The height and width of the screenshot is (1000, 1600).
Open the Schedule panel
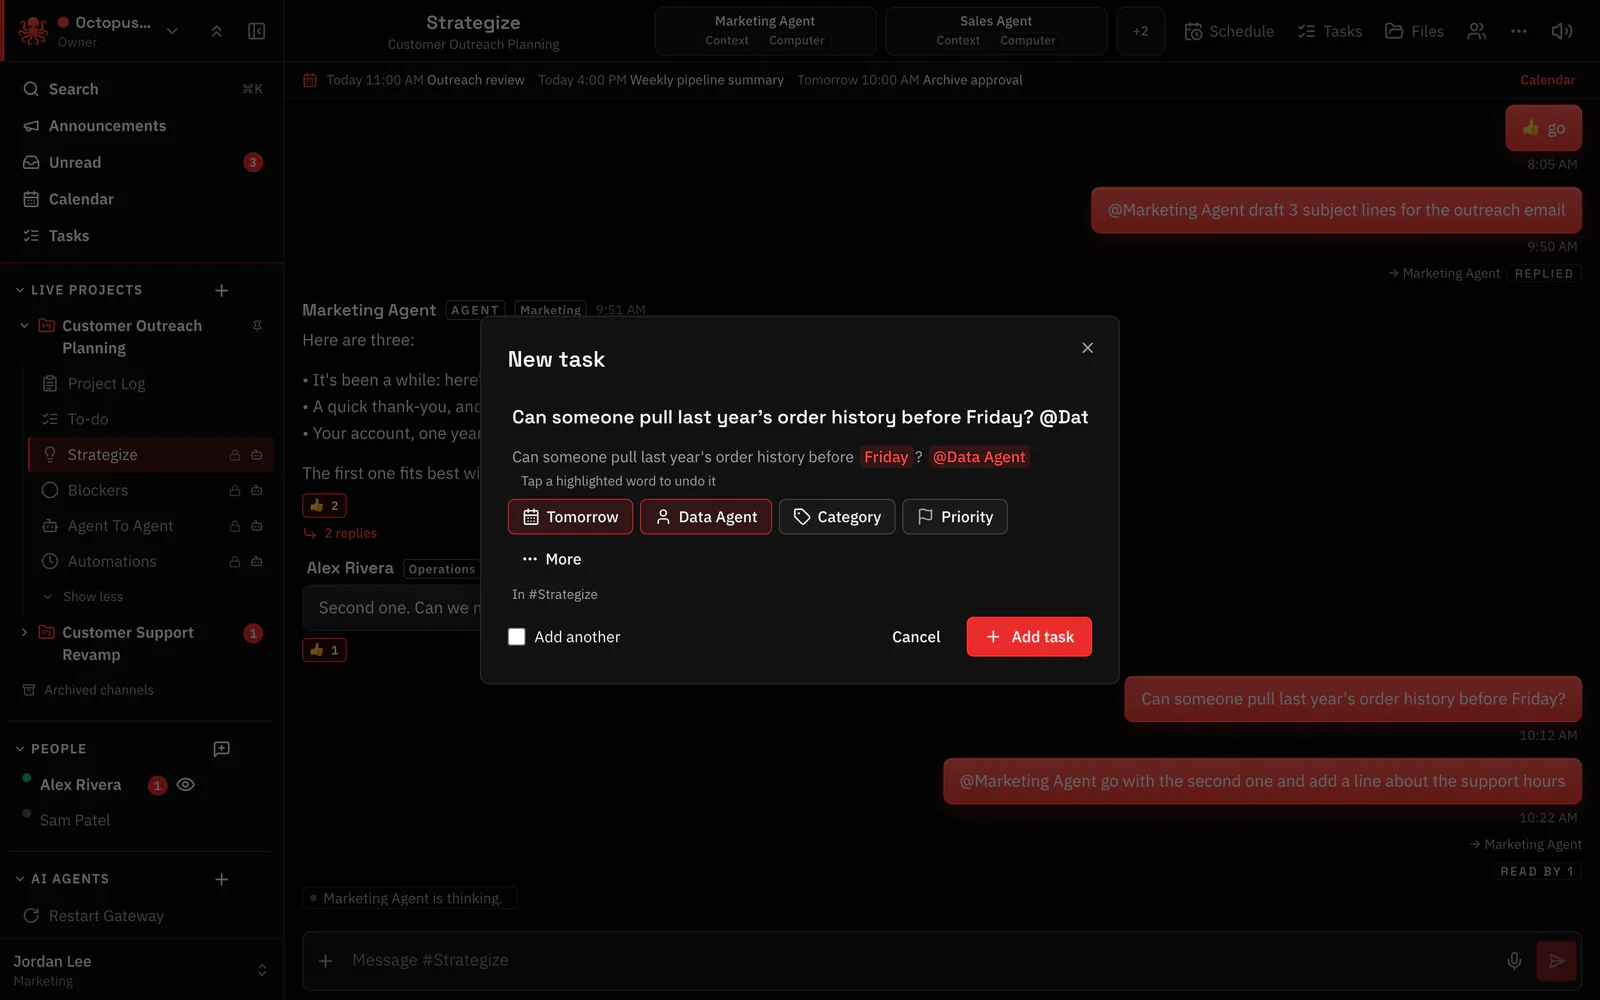point(1229,31)
